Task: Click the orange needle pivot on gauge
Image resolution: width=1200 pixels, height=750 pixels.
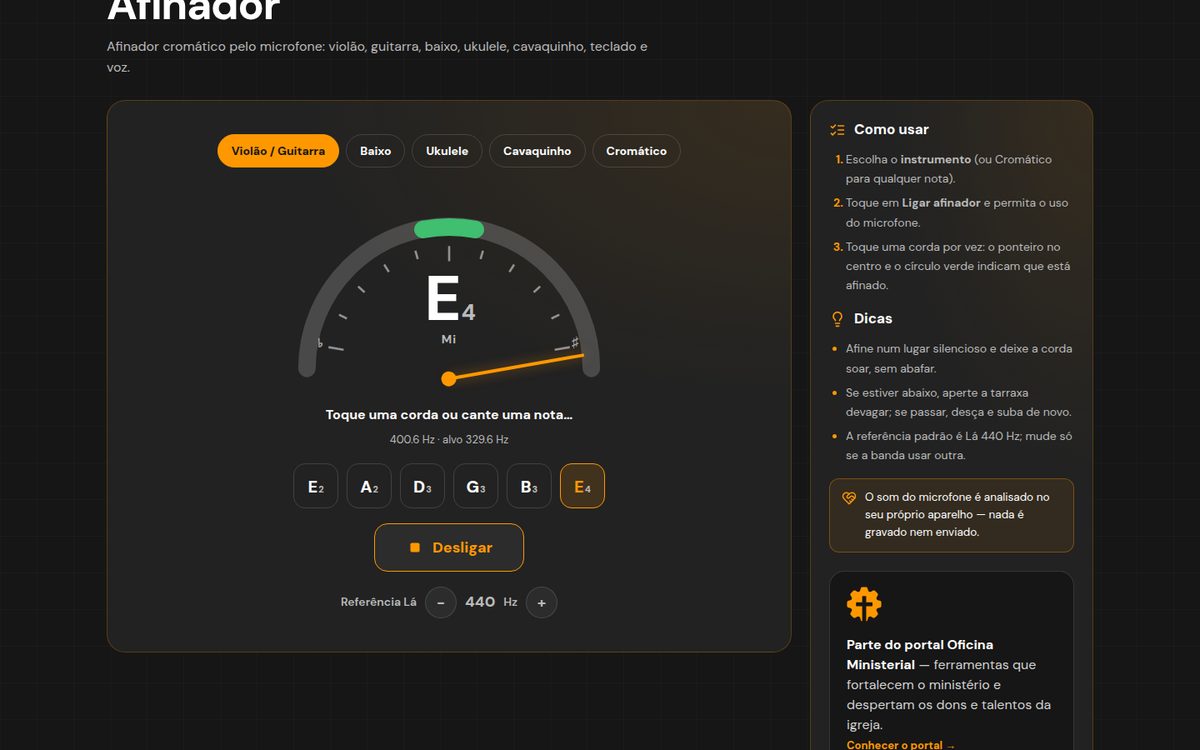Action: click(449, 378)
